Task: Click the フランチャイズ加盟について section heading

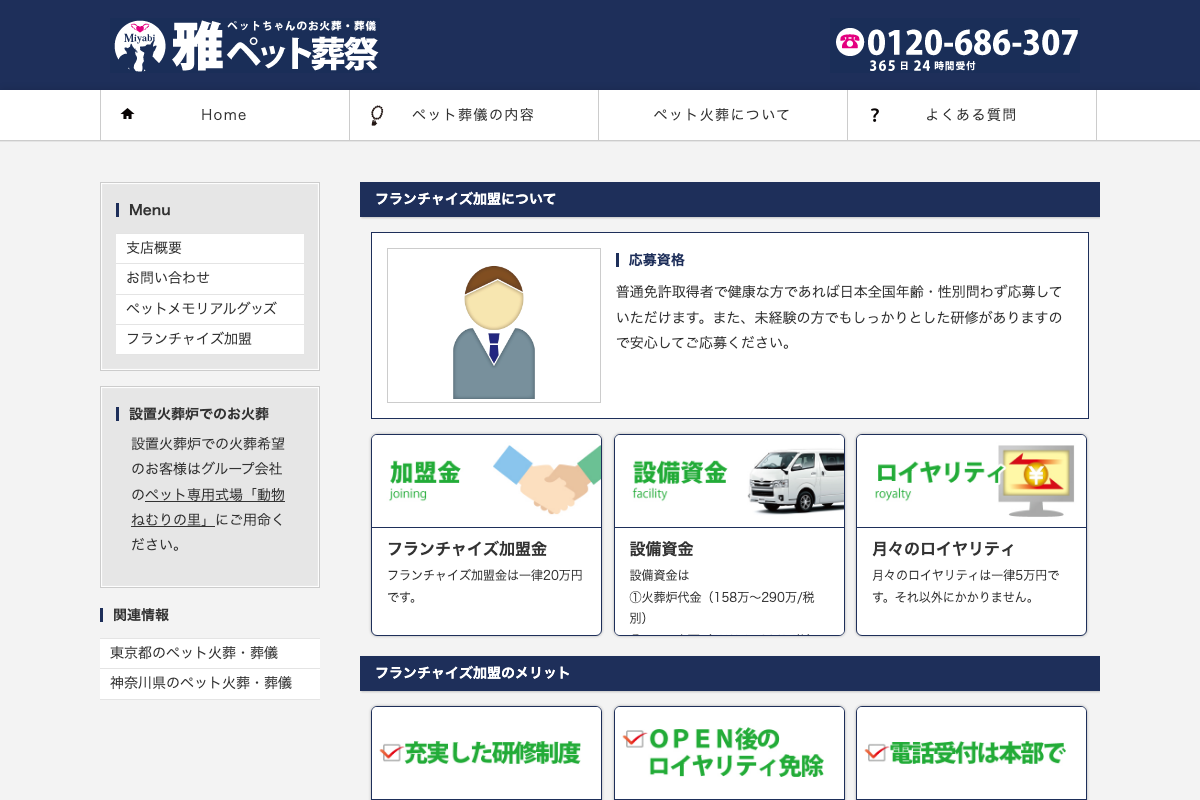Action: click(730, 199)
